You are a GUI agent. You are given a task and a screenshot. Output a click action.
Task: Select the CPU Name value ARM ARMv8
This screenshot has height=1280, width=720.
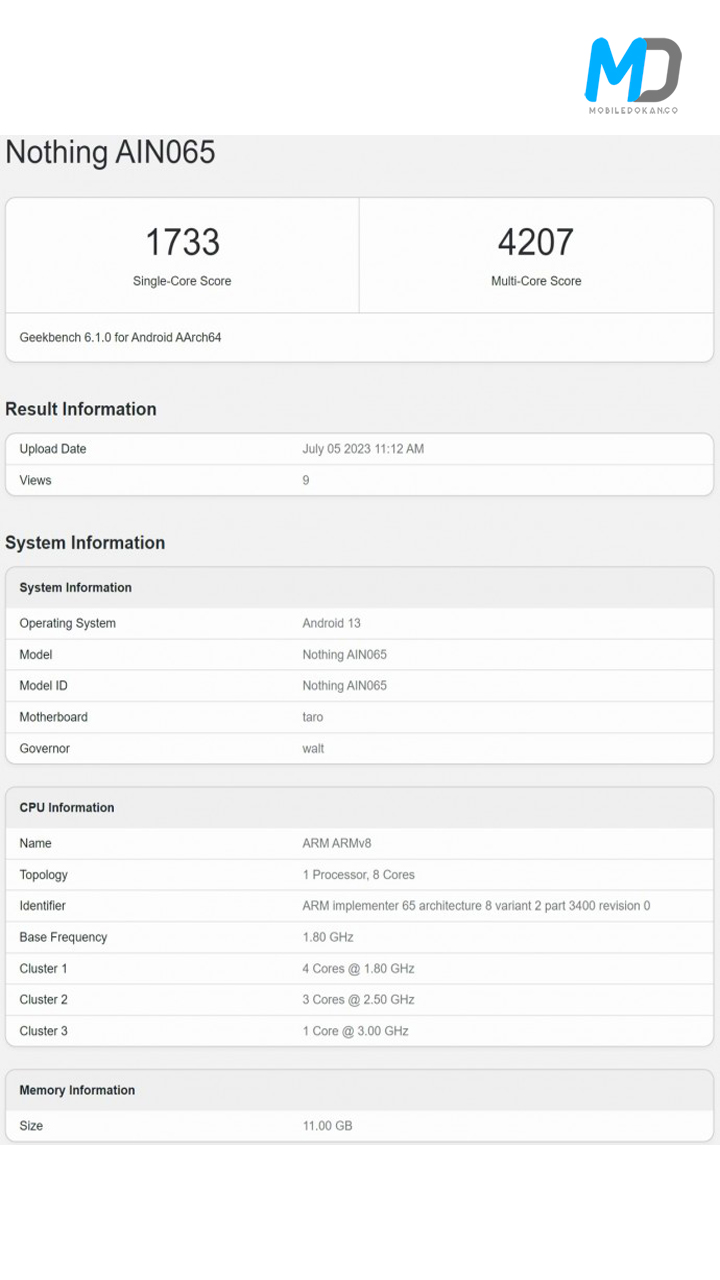337,843
